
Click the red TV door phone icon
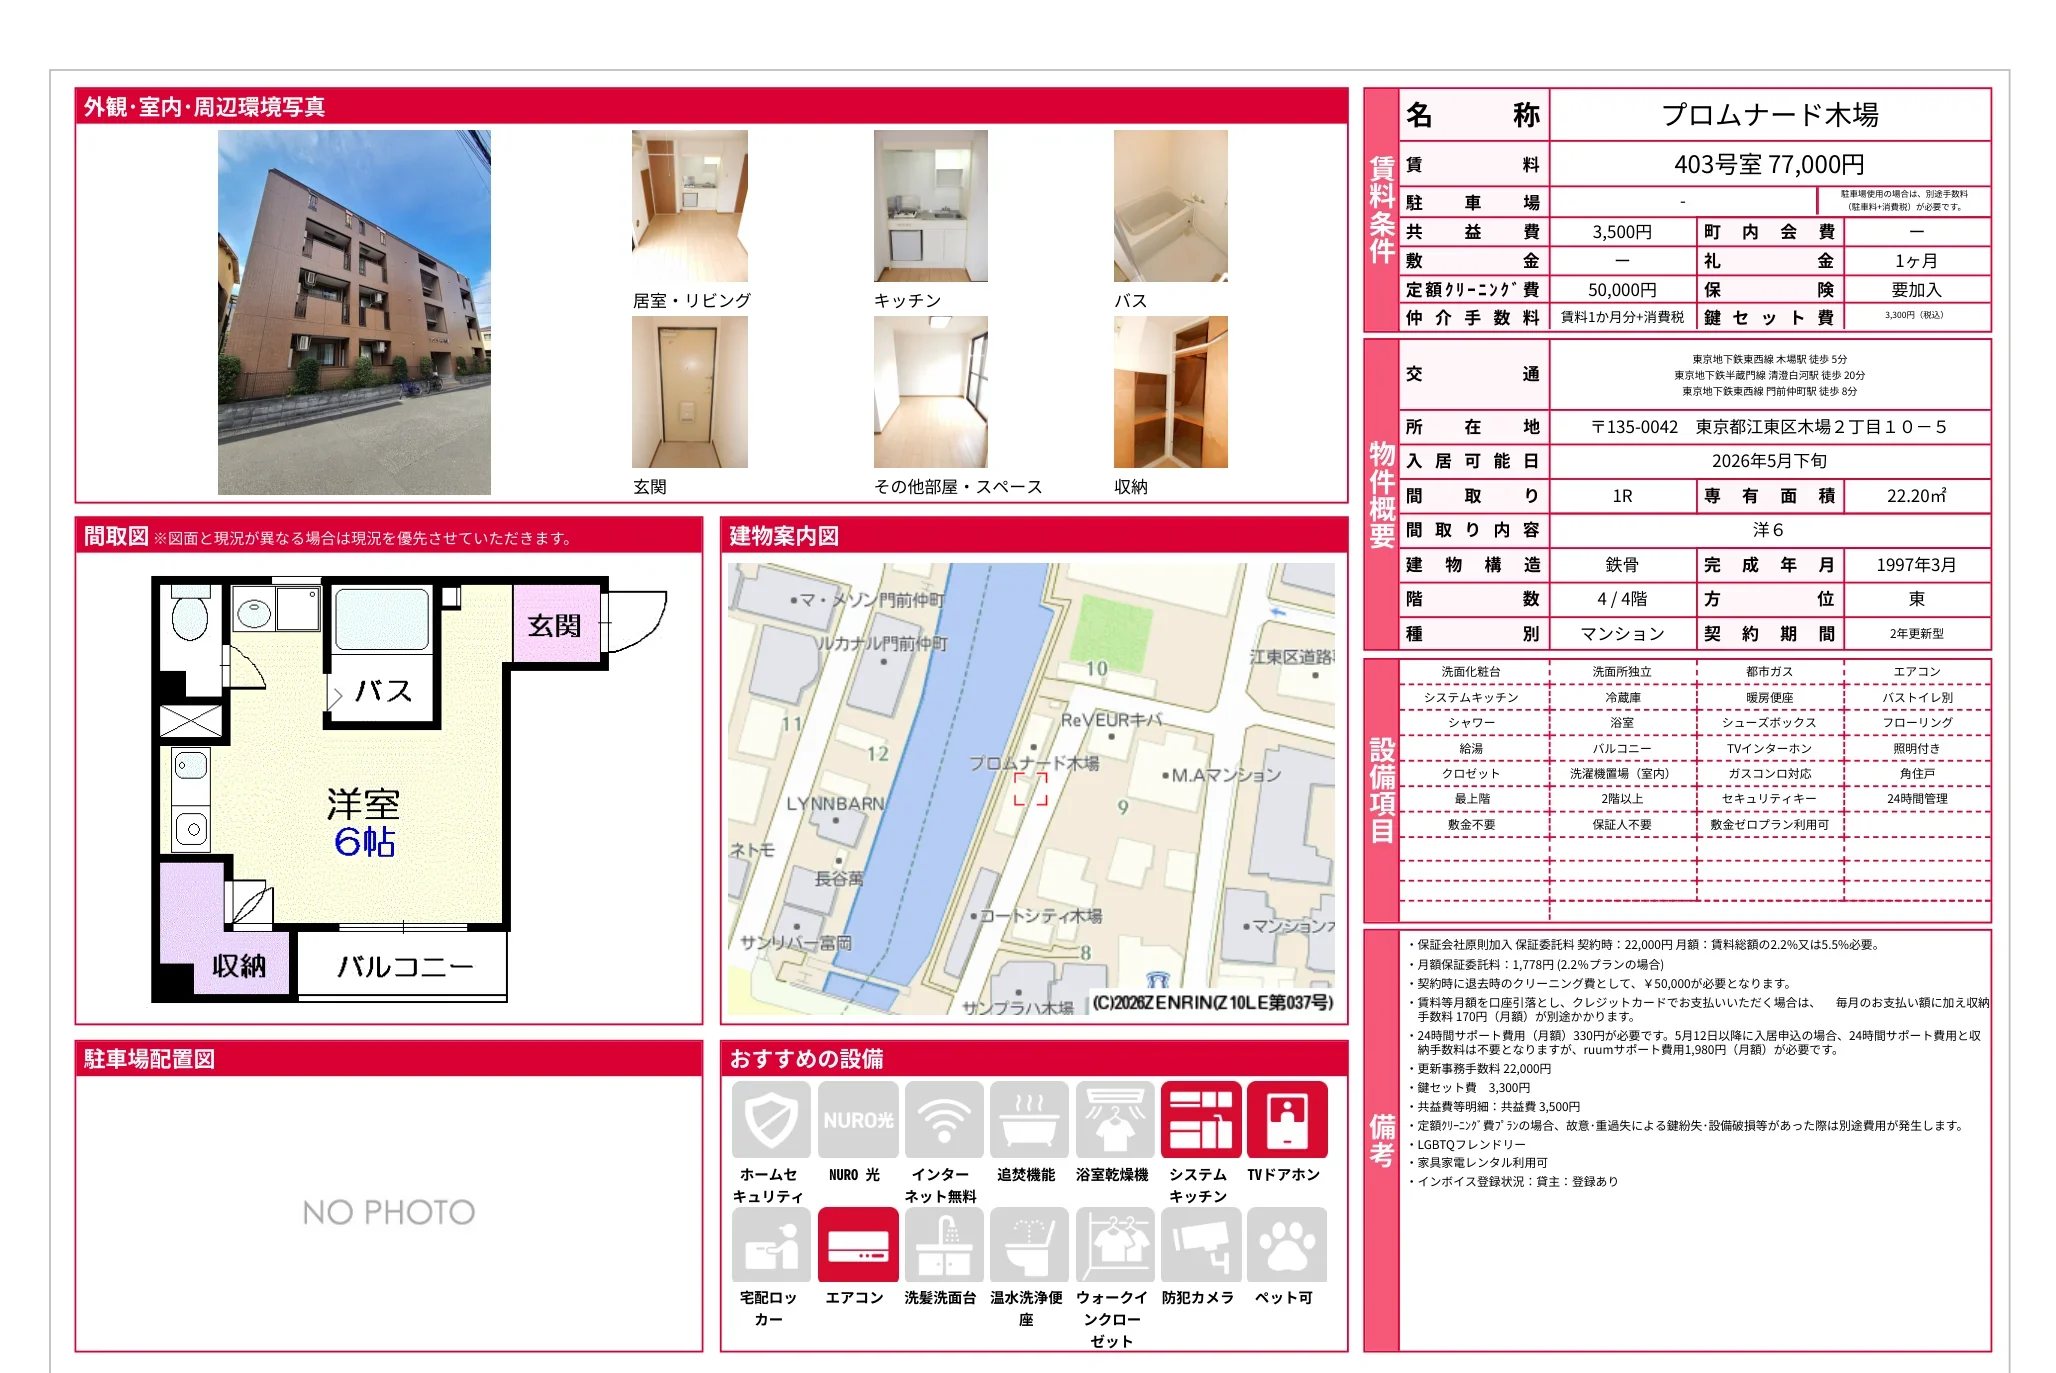[x=1287, y=1120]
